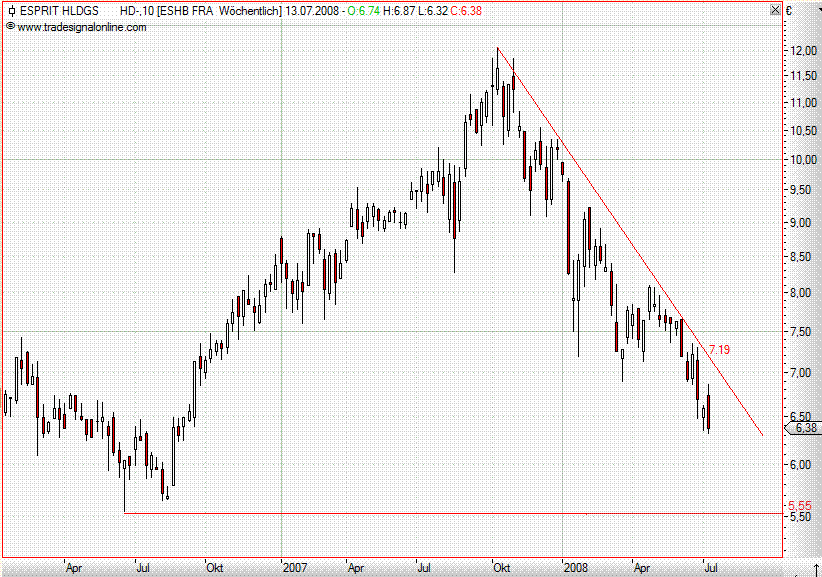This screenshot has height=577, width=822.
Task: Close the ESPRIT HLDGS chart panel
Action: coord(775,10)
